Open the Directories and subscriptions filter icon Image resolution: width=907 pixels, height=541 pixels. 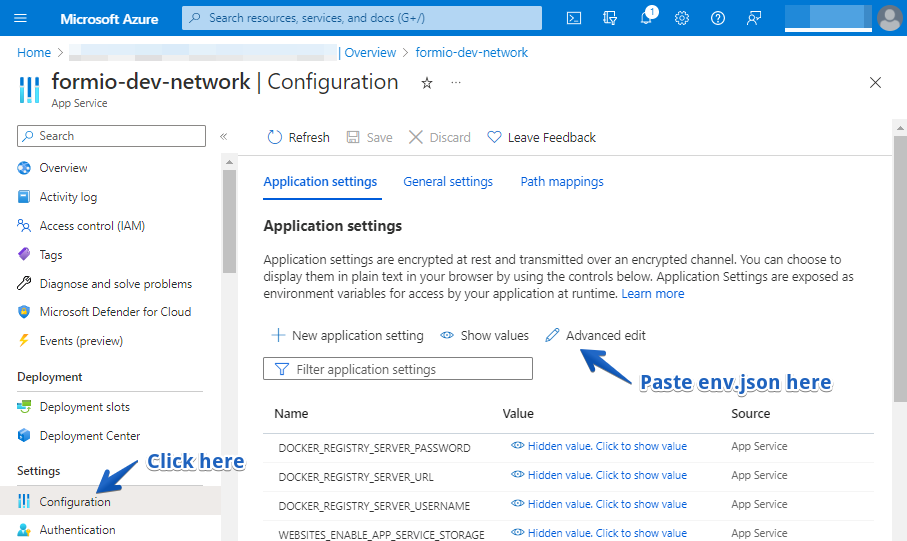point(610,19)
